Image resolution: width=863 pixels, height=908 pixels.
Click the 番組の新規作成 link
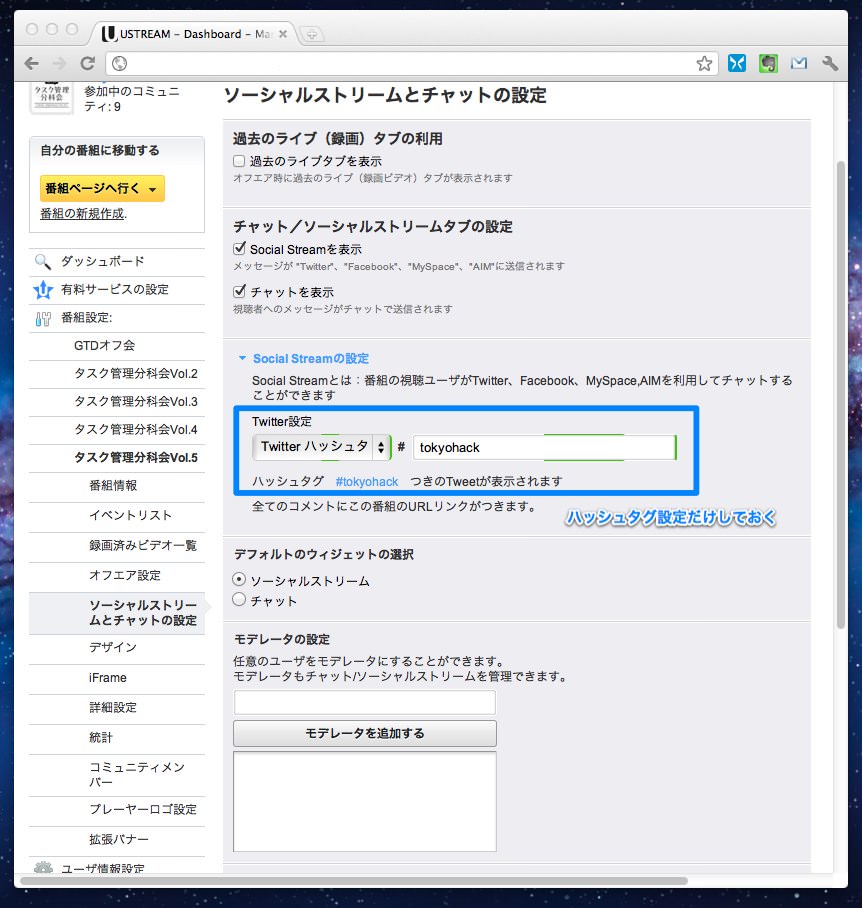tap(82, 214)
